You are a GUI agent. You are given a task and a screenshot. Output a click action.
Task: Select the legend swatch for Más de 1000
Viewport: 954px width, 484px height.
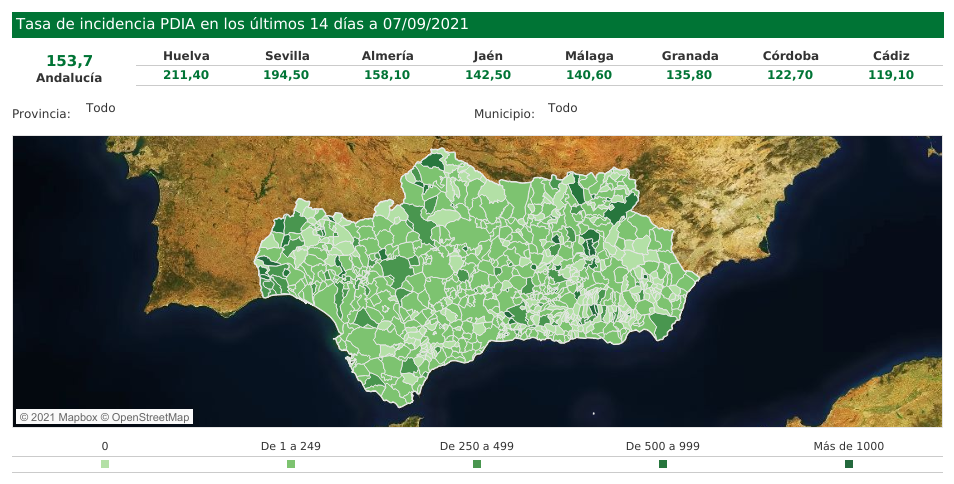849,464
